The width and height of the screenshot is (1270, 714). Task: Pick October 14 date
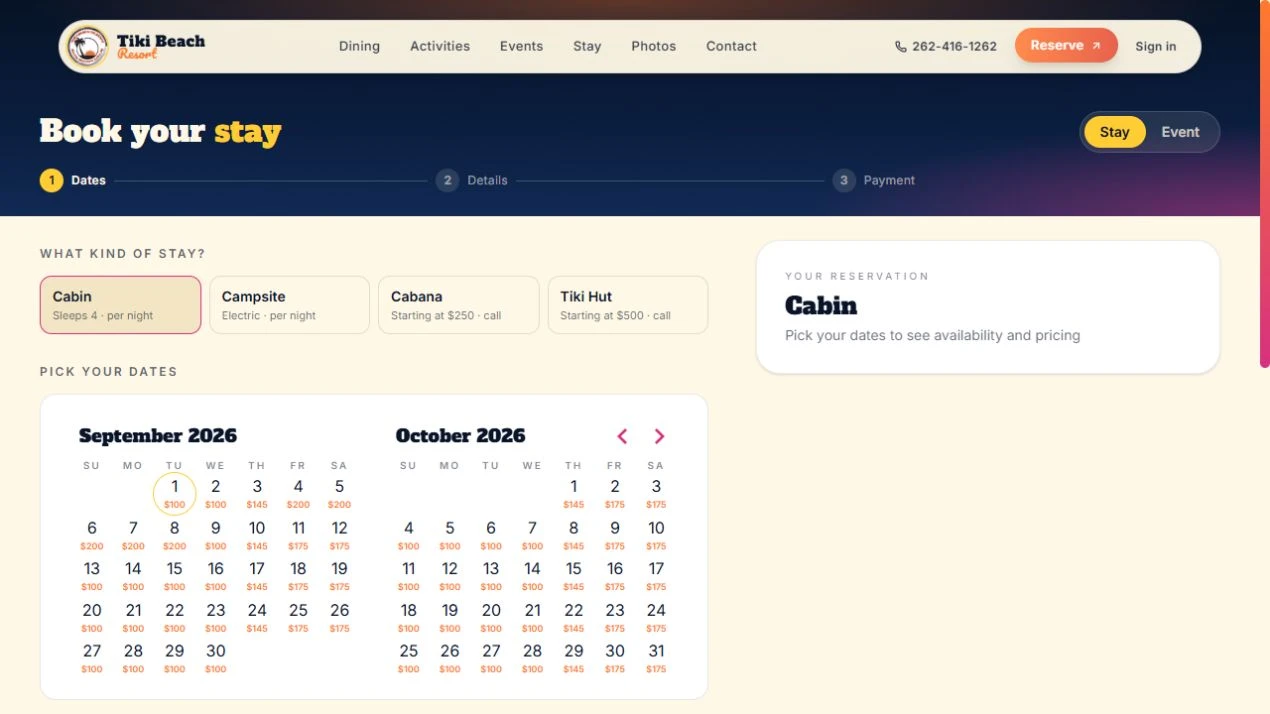(x=532, y=575)
